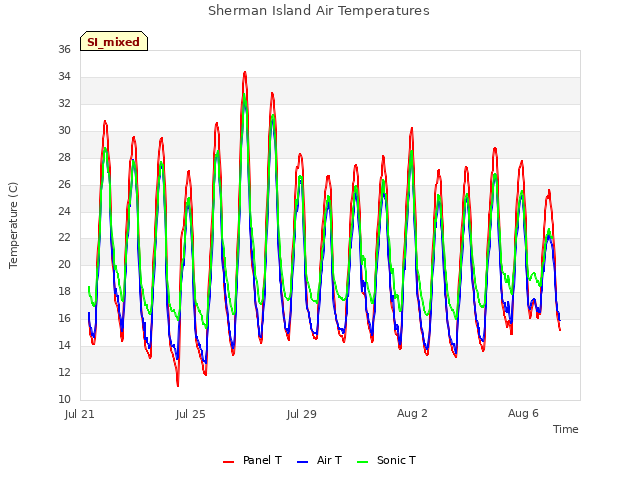The width and height of the screenshot is (640, 480).
Task: Click the 30 y-axis tick label
Action: [64, 130]
